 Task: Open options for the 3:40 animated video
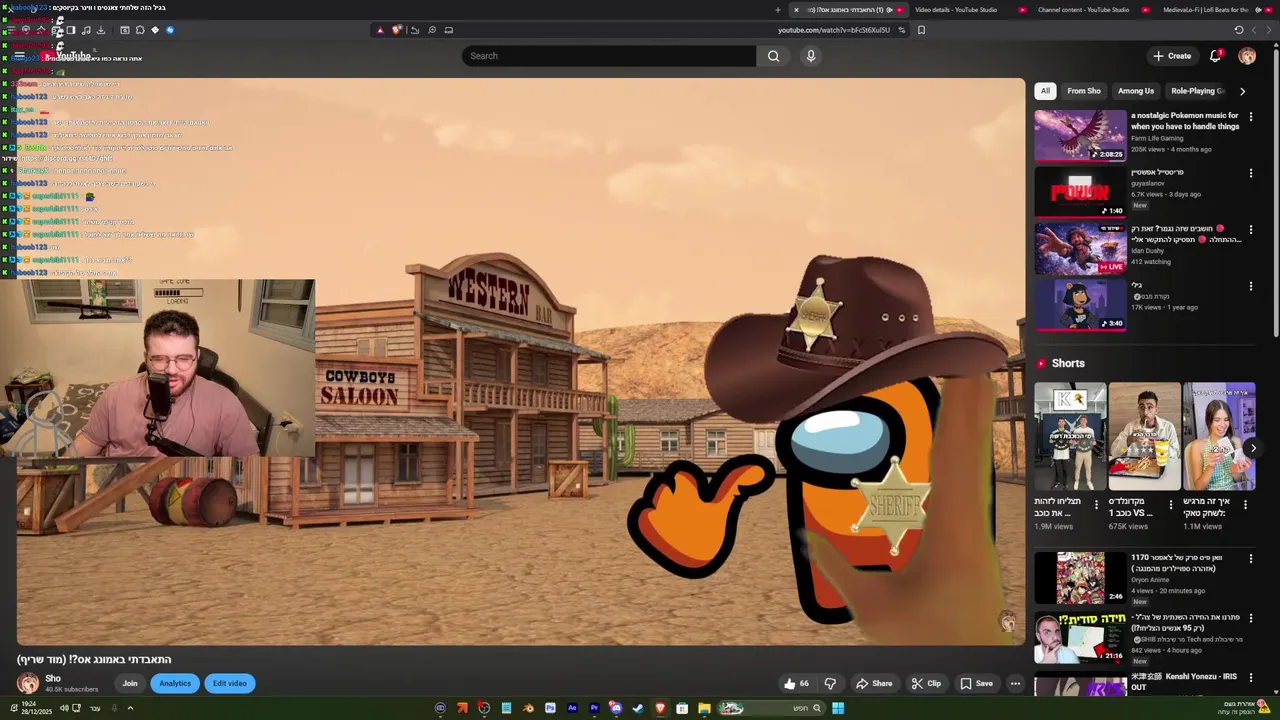click(x=1250, y=287)
